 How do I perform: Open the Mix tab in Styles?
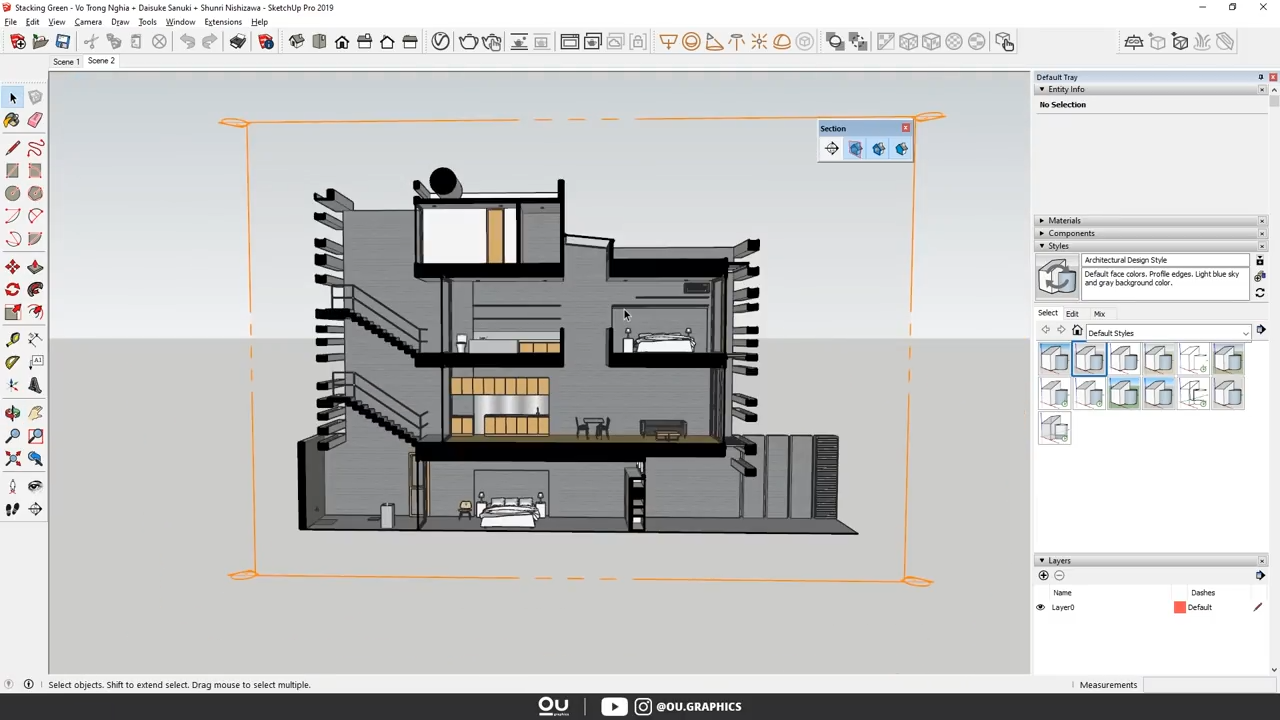pos(1099,314)
